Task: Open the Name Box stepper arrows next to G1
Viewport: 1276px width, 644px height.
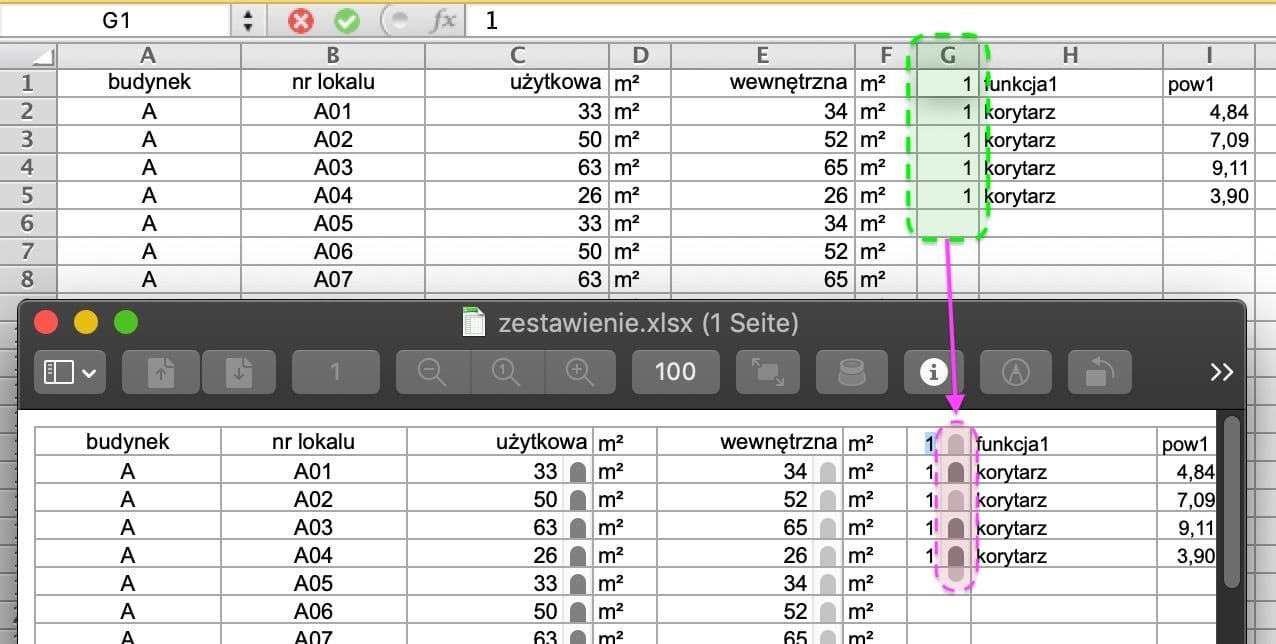Action: [x=246, y=20]
